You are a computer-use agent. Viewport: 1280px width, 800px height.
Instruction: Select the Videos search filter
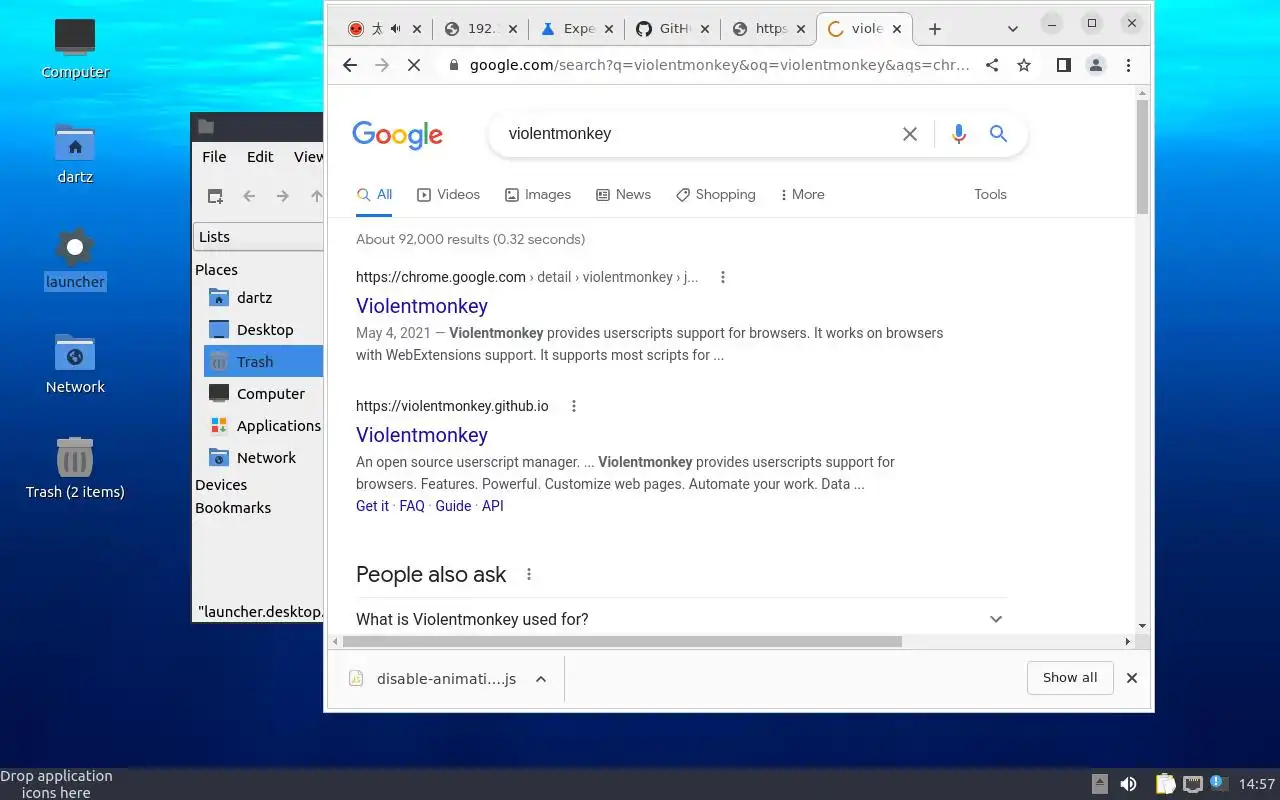click(x=448, y=195)
